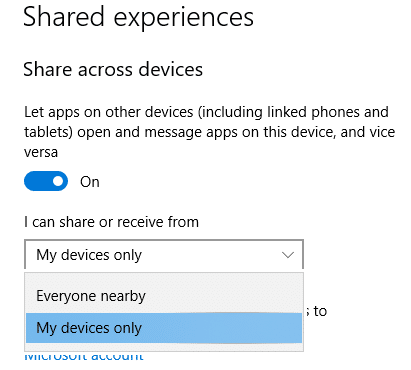Click the partially hidden "to" text

(320, 311)
